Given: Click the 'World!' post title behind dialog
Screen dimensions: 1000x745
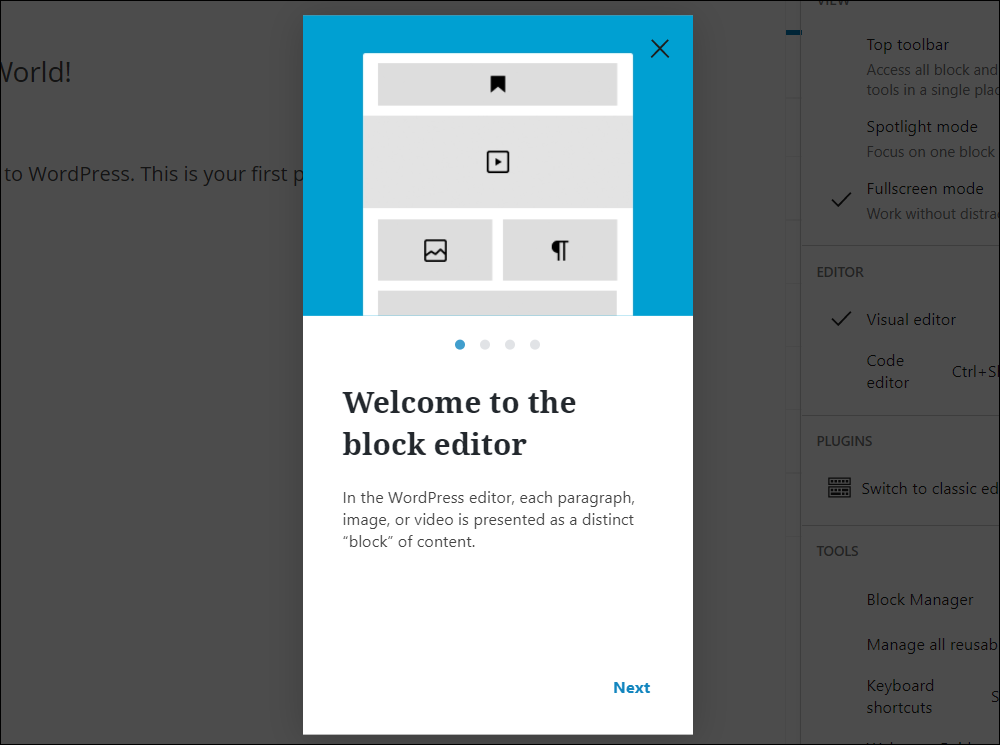Looking at the screenshot, I should [x=36, y=72].
